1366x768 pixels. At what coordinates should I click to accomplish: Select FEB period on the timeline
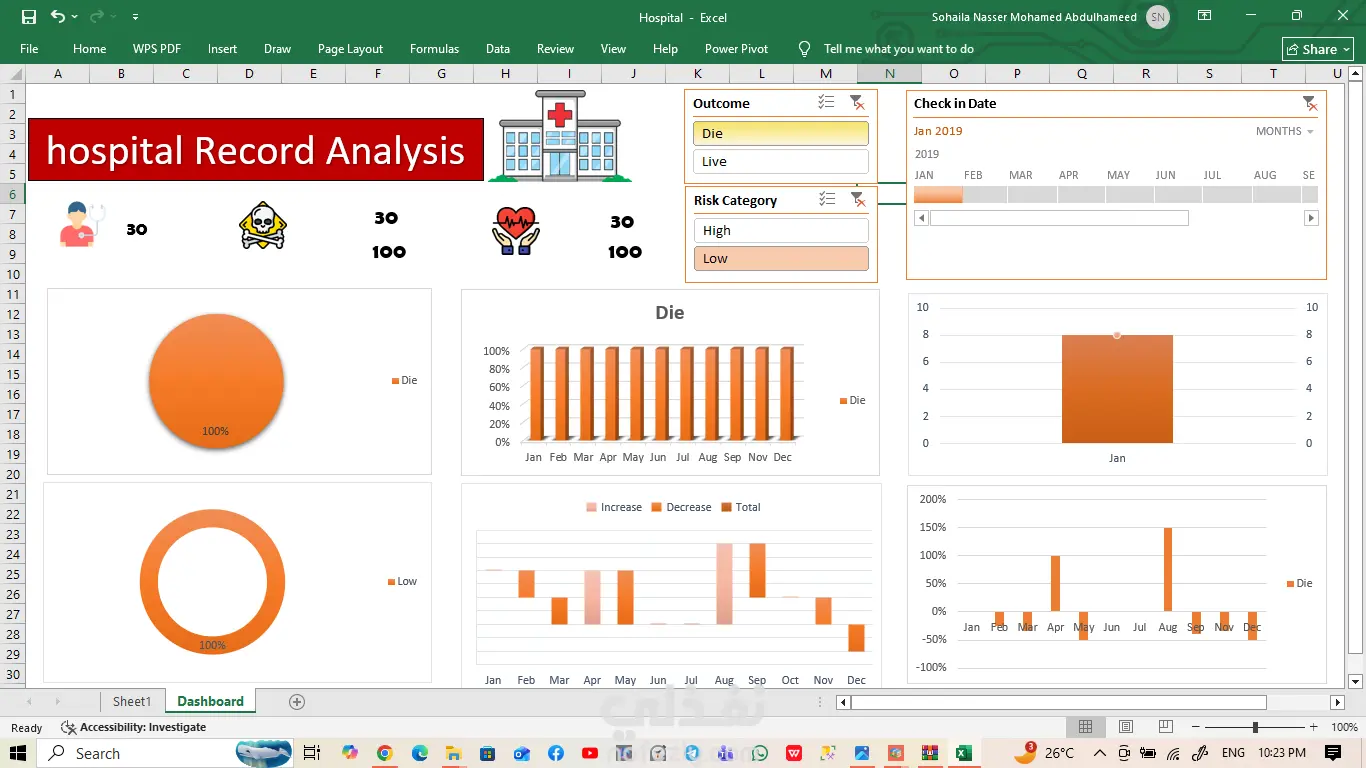tap(985, 194)
